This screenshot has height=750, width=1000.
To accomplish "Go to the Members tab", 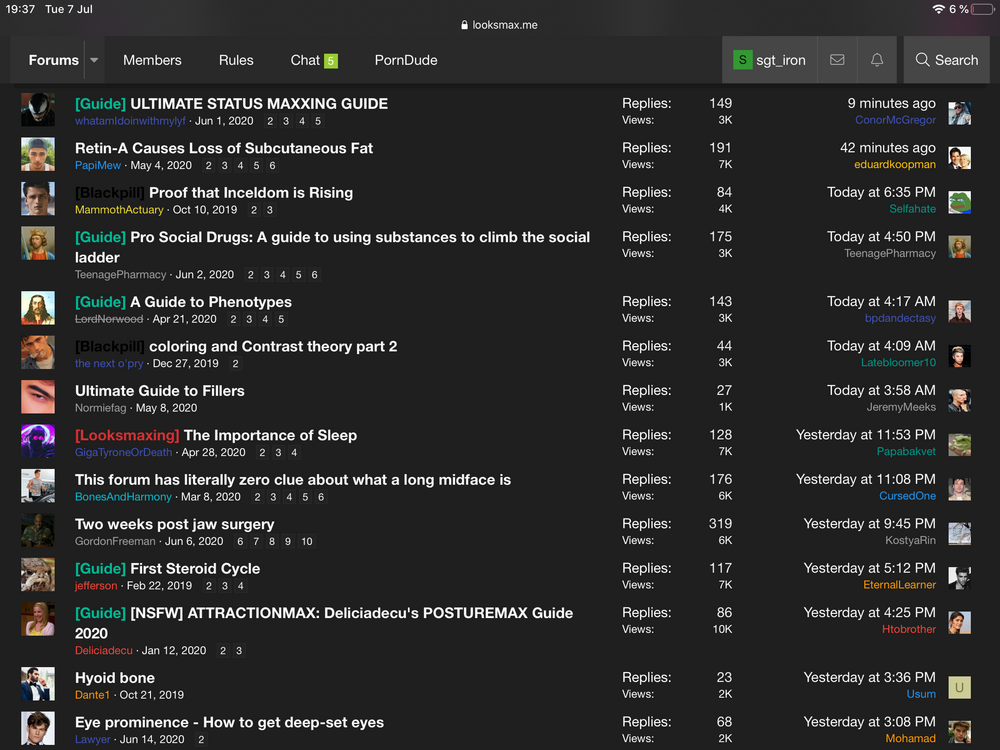I will pyautogui.click(x=152, y=60).
